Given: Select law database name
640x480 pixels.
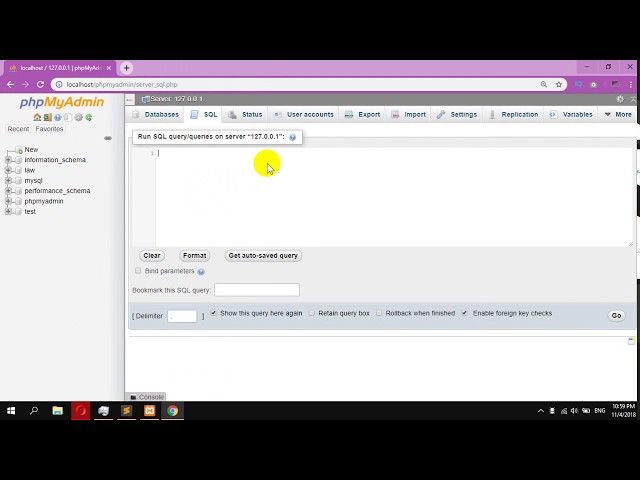Looking at the screenshot, I should (x=30, y=170).
